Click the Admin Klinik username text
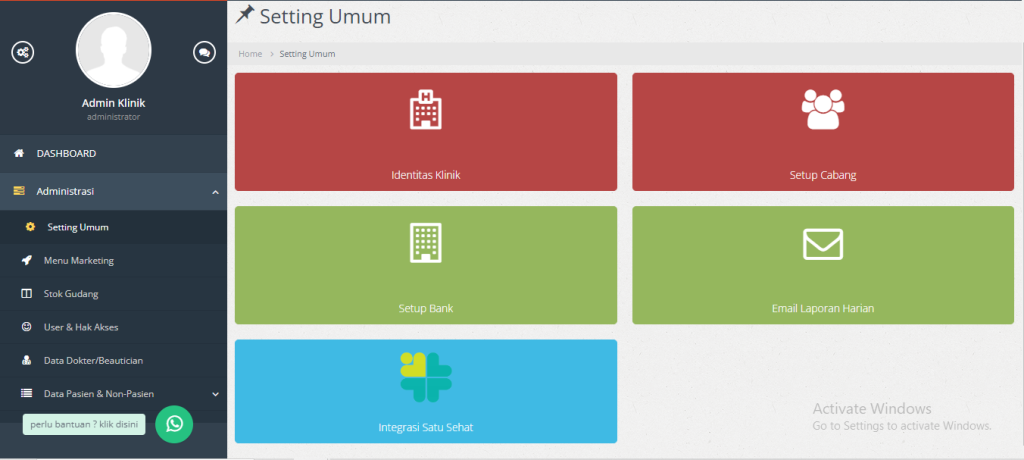Screen dimensions: 1024x460 click(x=114, y=103)
